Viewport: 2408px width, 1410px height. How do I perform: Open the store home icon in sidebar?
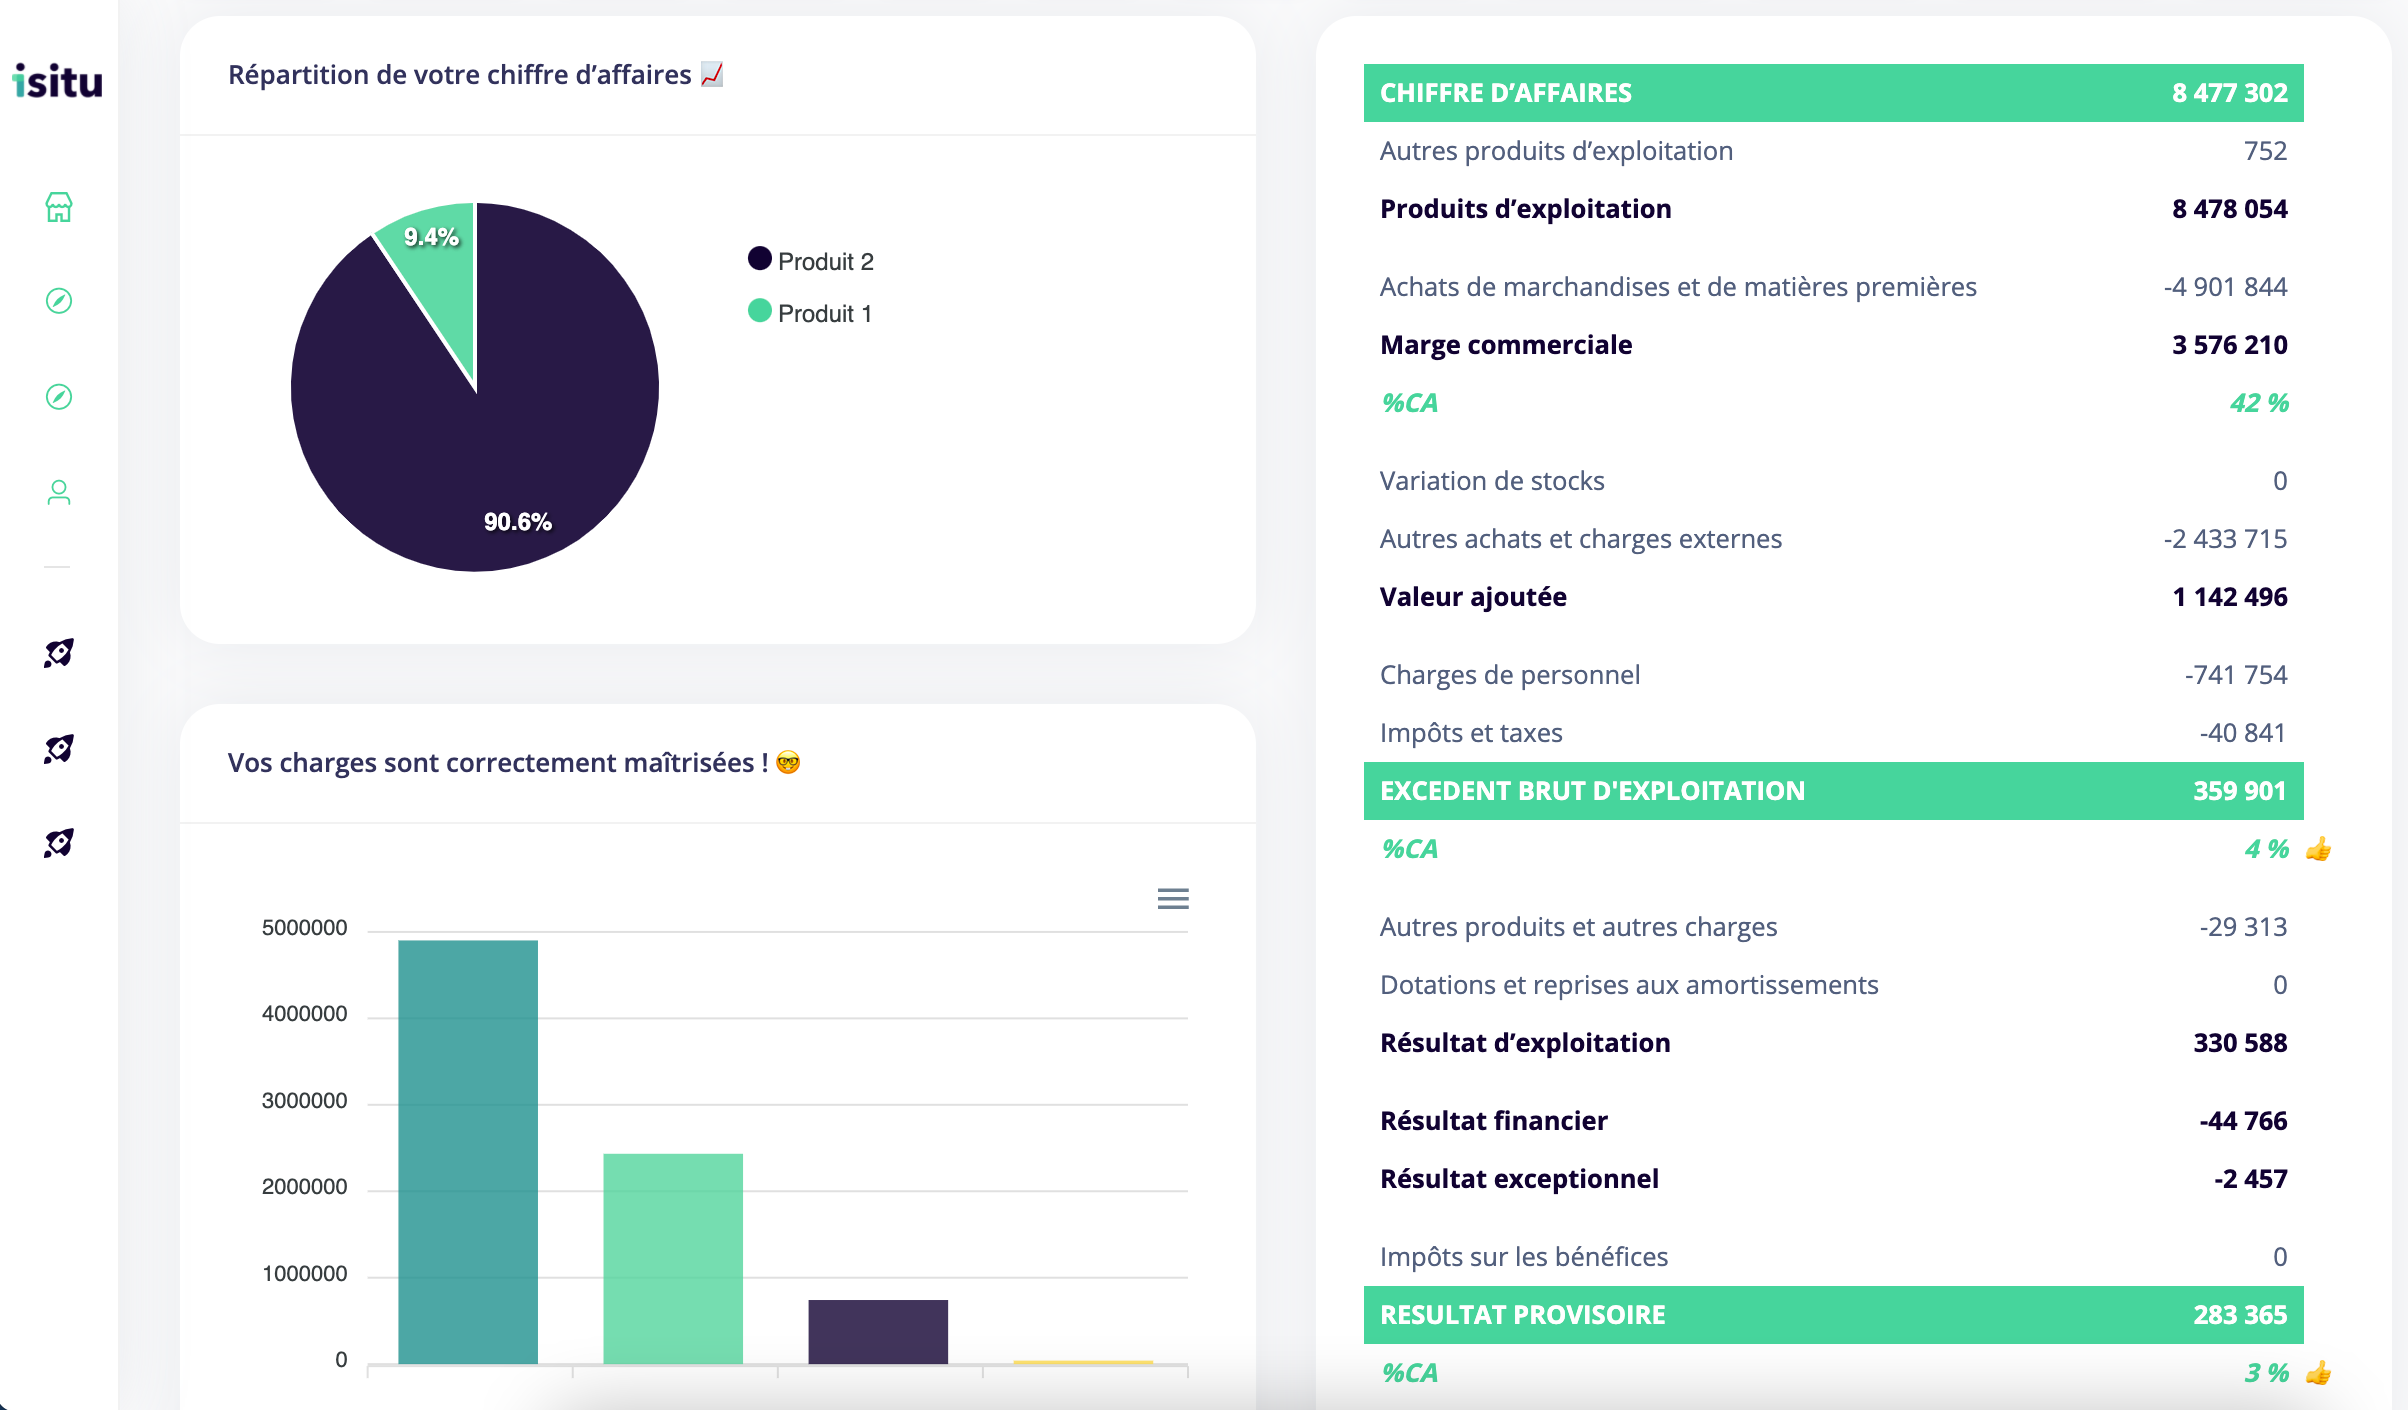(59, 207)
